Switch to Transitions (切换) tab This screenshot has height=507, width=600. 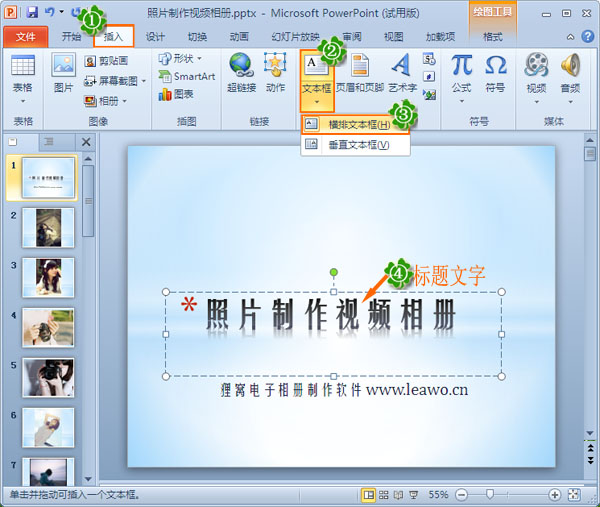coord(197,37)
